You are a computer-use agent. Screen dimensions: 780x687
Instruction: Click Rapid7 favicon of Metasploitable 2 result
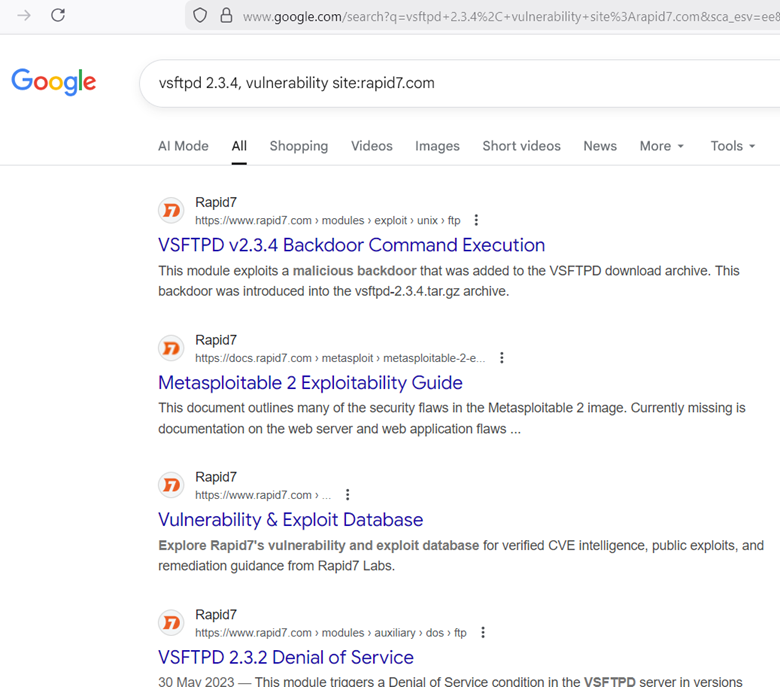171,348
